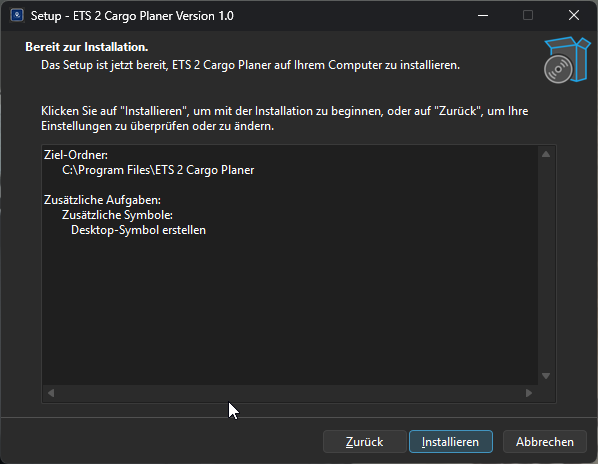Select the Ziel-Ordner line in summary

(76, 155)
